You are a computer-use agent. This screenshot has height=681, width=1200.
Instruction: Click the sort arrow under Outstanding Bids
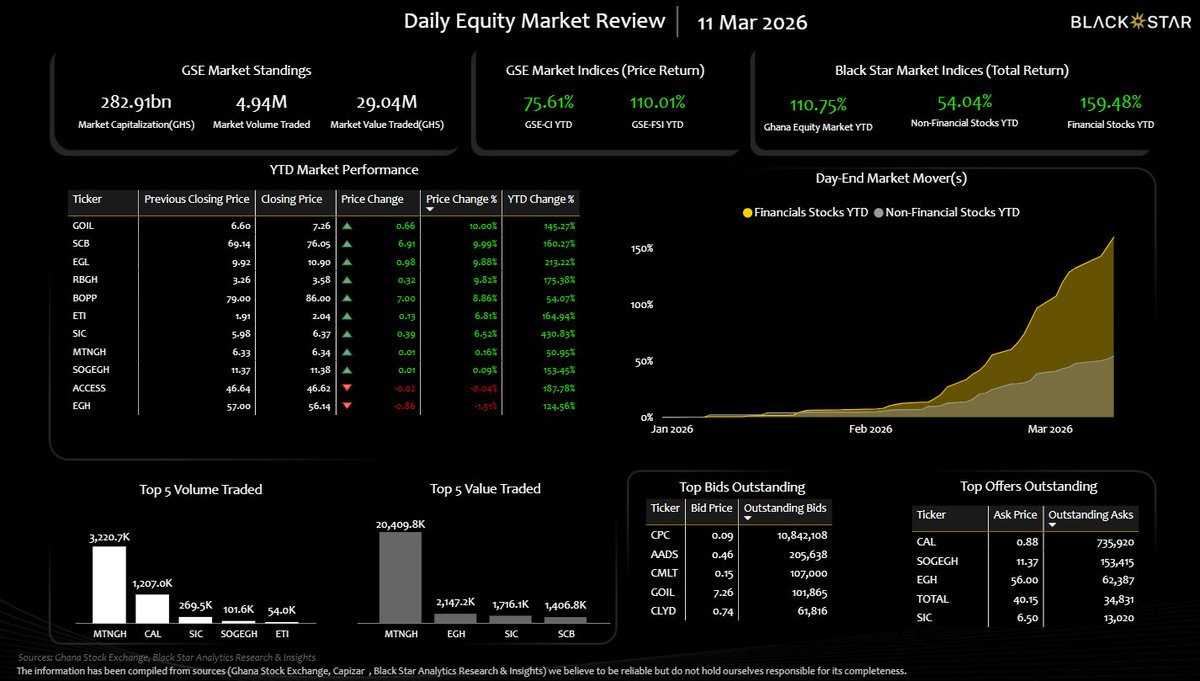[750, 520]
